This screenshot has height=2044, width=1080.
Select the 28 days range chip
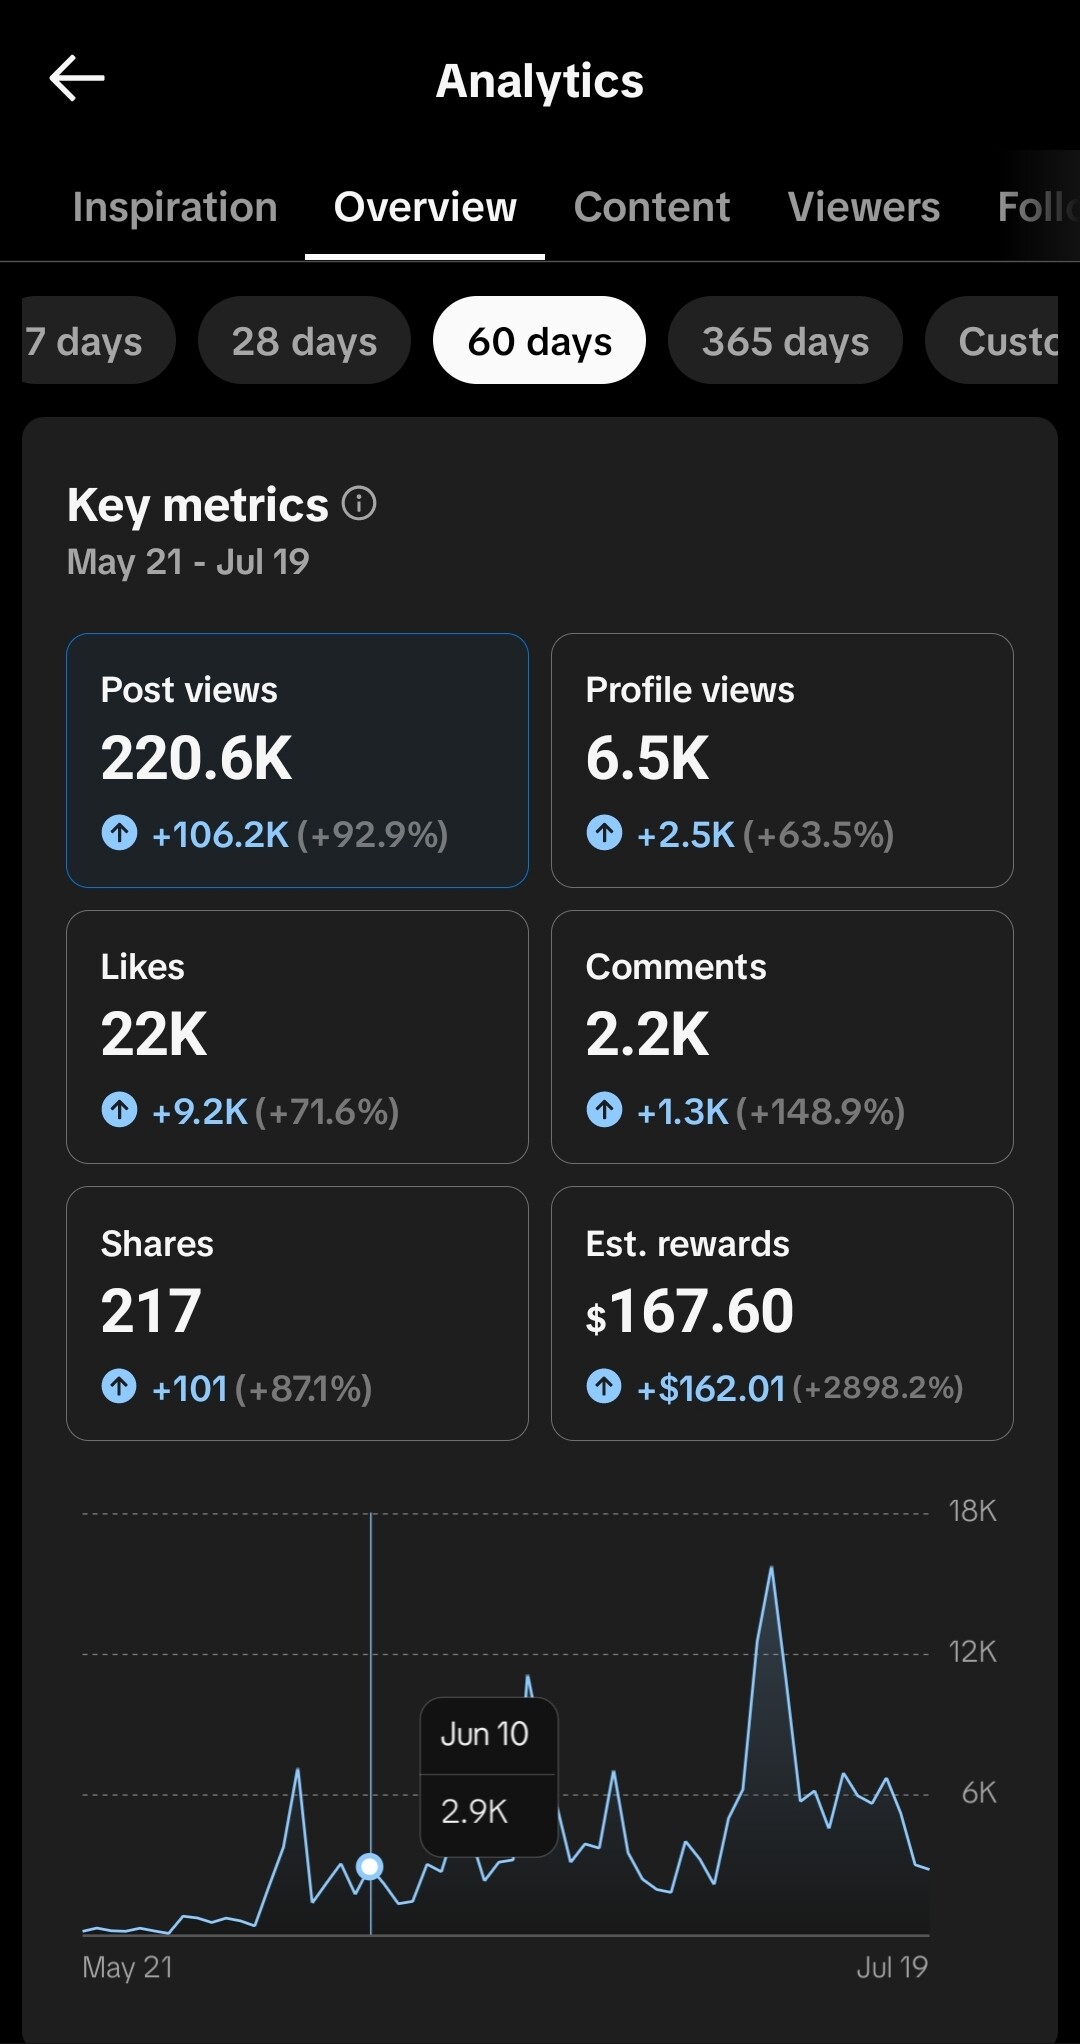(x=304, y=340)
